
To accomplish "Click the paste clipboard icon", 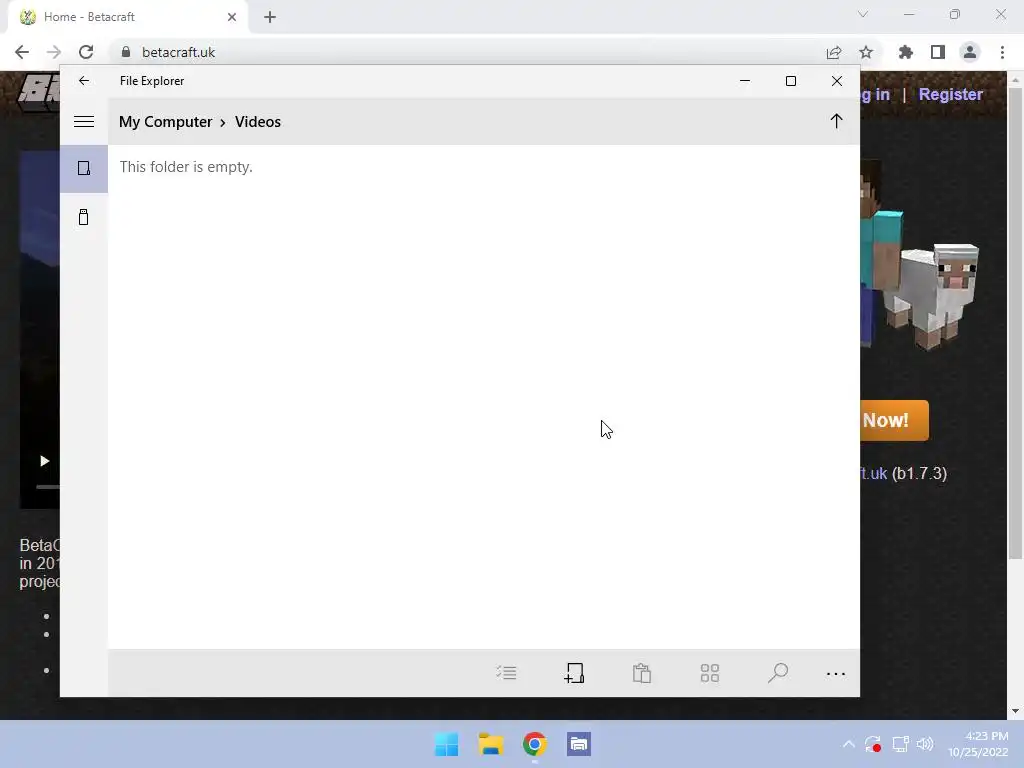I will tap(642, 673).
